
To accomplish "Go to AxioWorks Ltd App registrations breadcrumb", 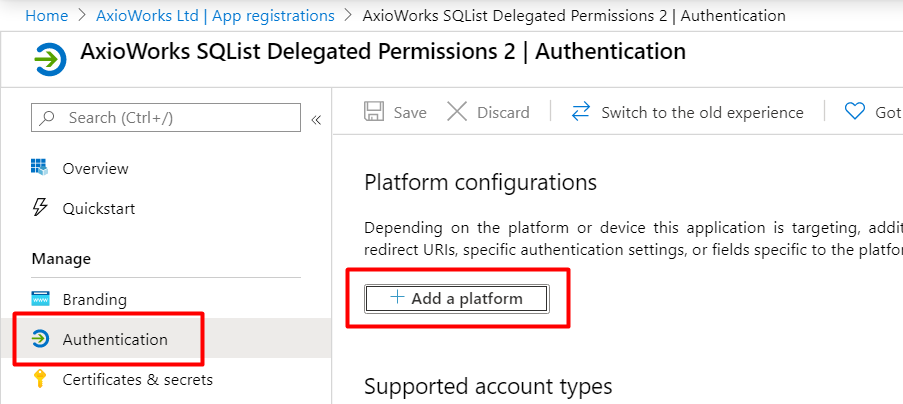I will [215, 16].
